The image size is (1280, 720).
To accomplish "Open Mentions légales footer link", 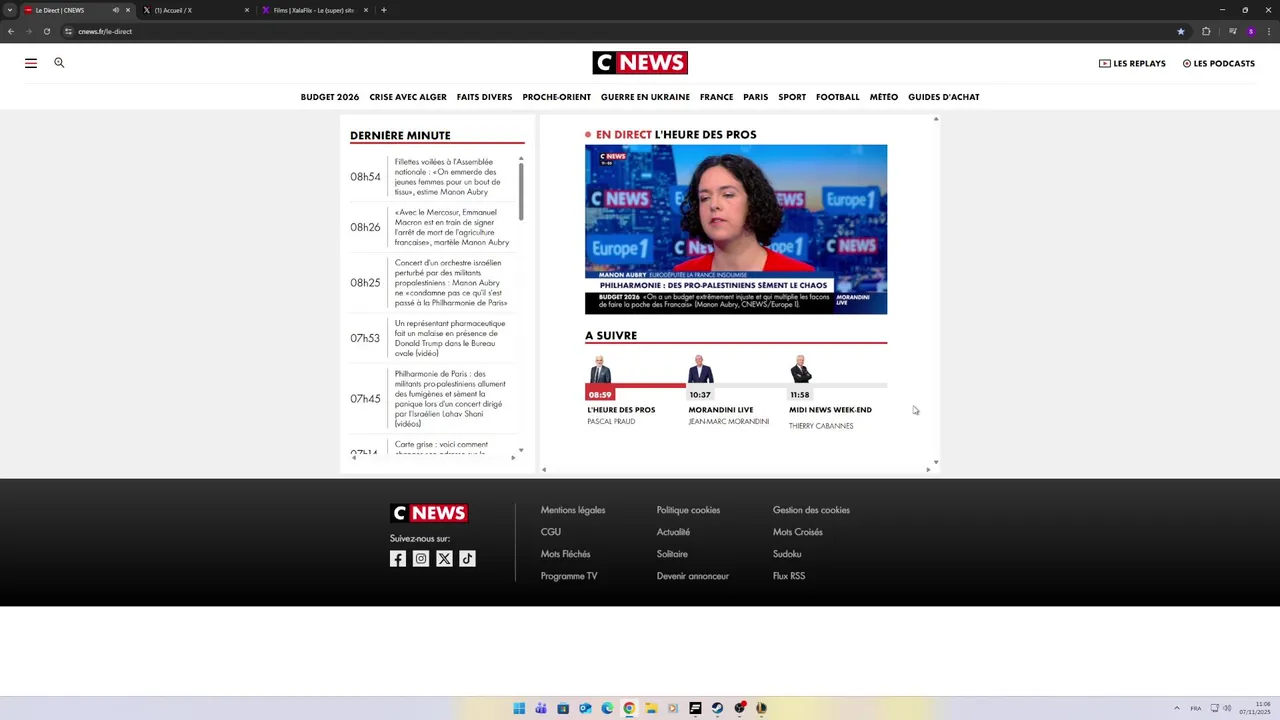I will 573,510.
